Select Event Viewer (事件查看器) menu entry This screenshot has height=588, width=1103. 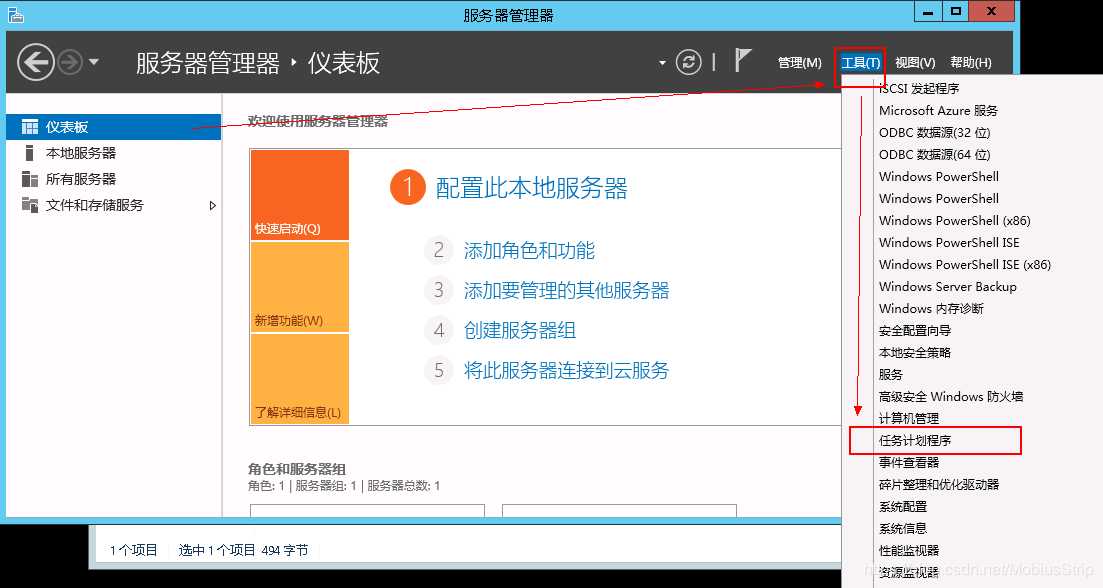point(909,462)
